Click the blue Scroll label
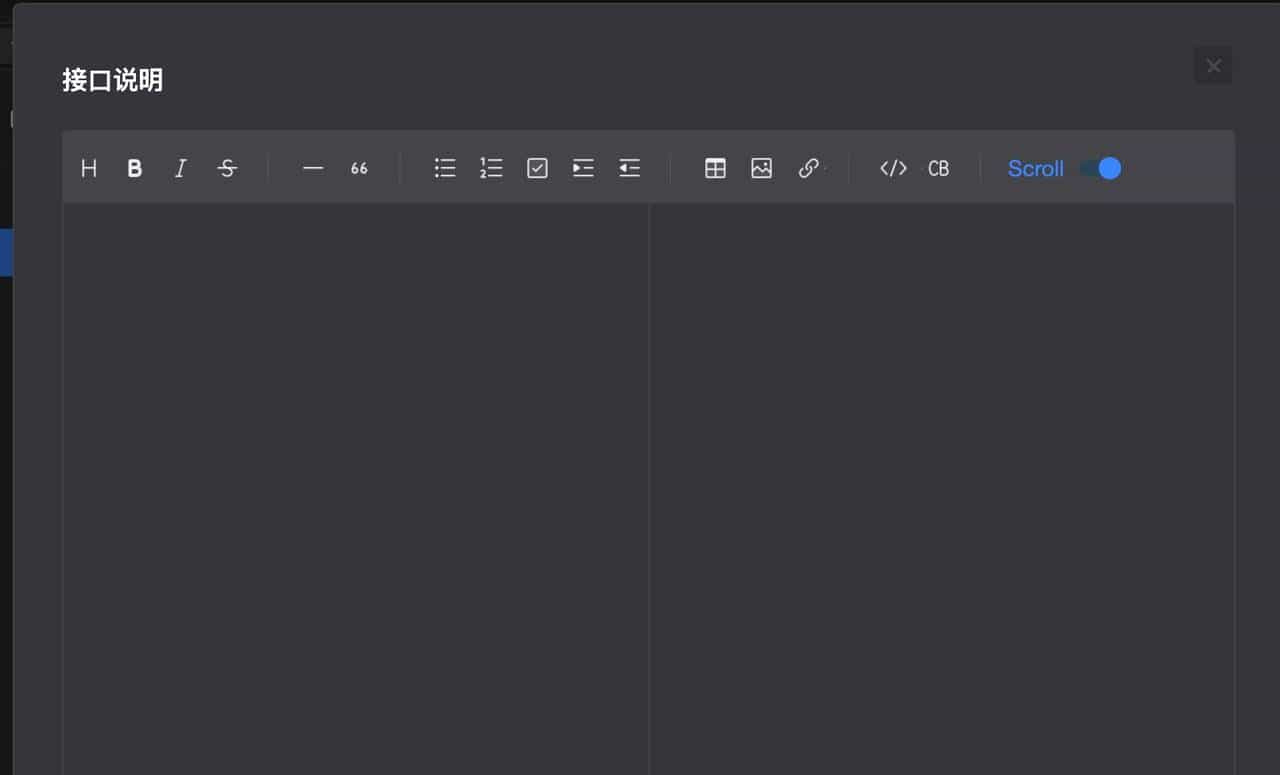Viewport: 1280px width, 775px height. tap(1035, 169)
